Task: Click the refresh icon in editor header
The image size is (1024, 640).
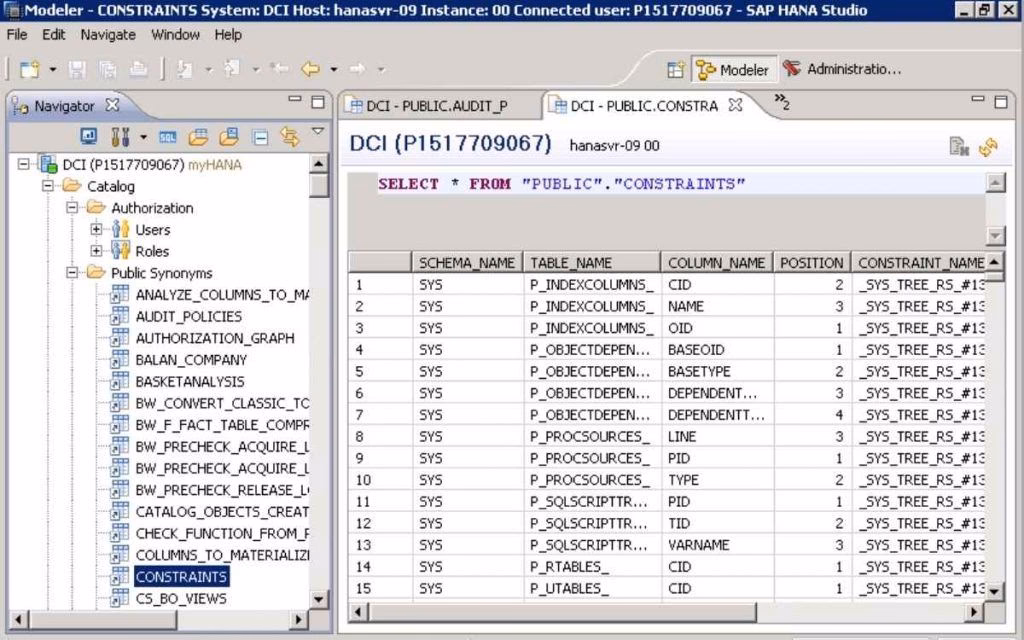Action: click(x=988, y=147)
